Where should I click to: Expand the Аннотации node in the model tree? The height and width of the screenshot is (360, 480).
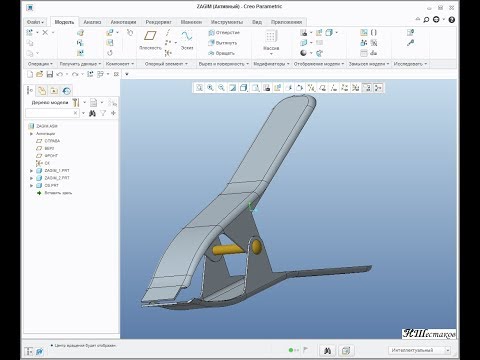pos(32,134)
